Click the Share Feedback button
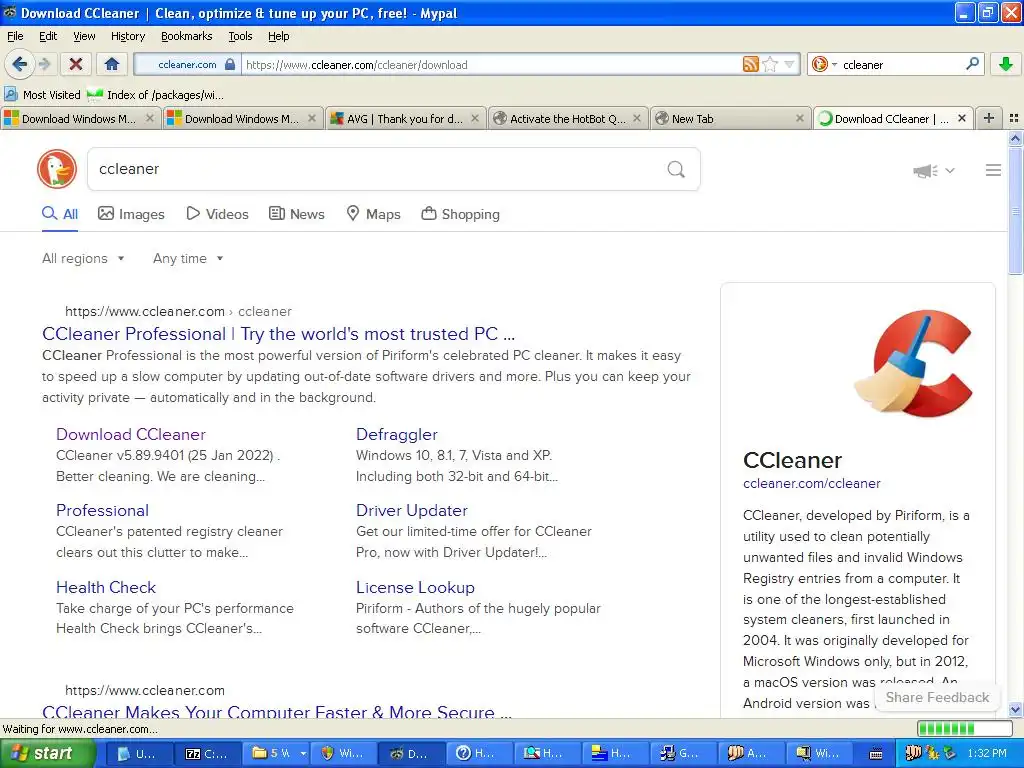Screen dimensions: 1024x768 (936, 697)
